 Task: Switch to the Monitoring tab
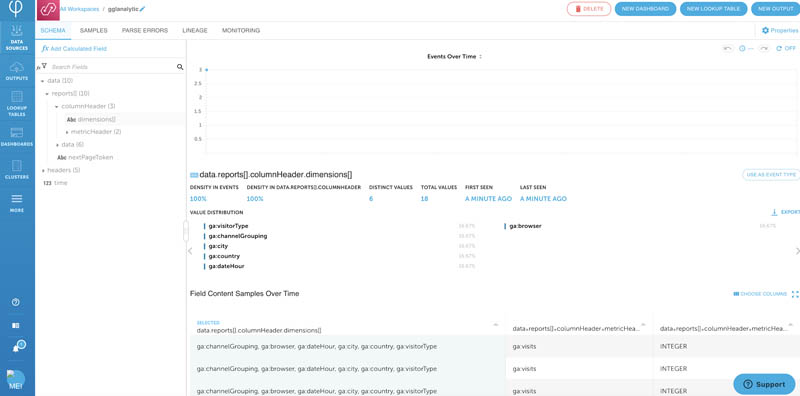click(x=241, y=31)
